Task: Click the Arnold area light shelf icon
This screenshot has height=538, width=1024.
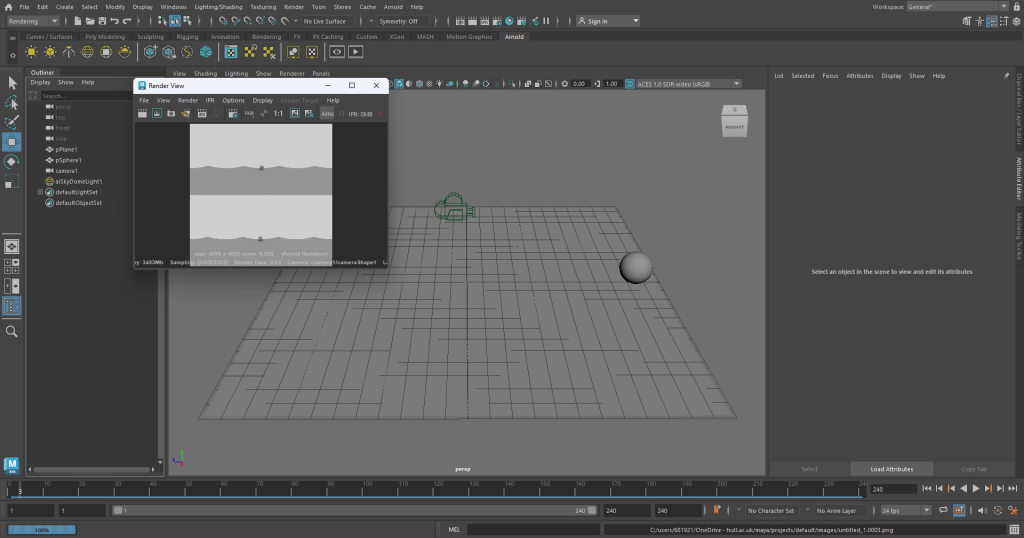Action: (x=31, y=52)
